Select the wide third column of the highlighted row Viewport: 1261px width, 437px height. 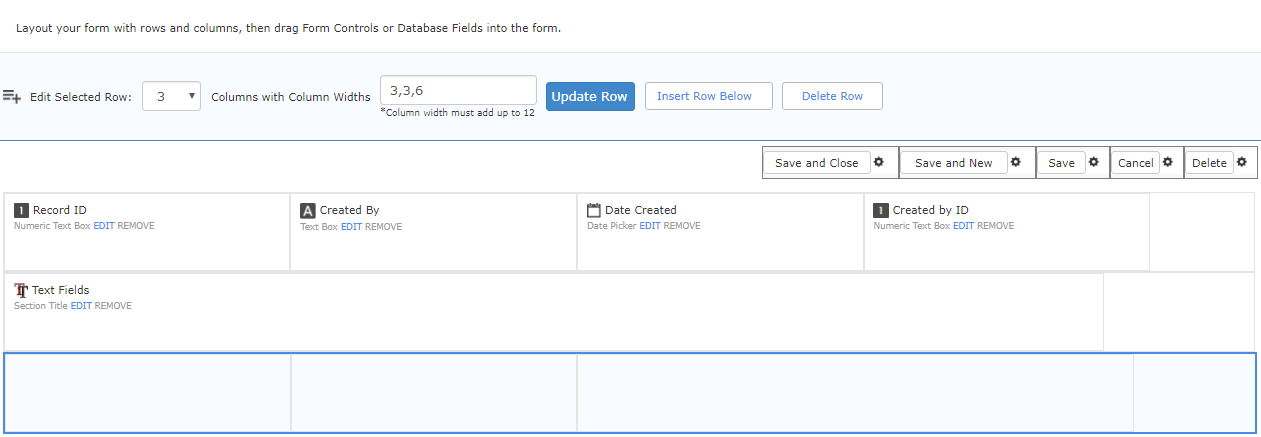coord(855,392)
